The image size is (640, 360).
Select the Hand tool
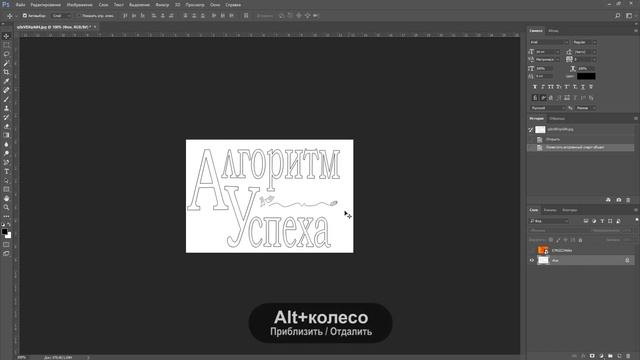pyautogui.click(x=6, y=198)
